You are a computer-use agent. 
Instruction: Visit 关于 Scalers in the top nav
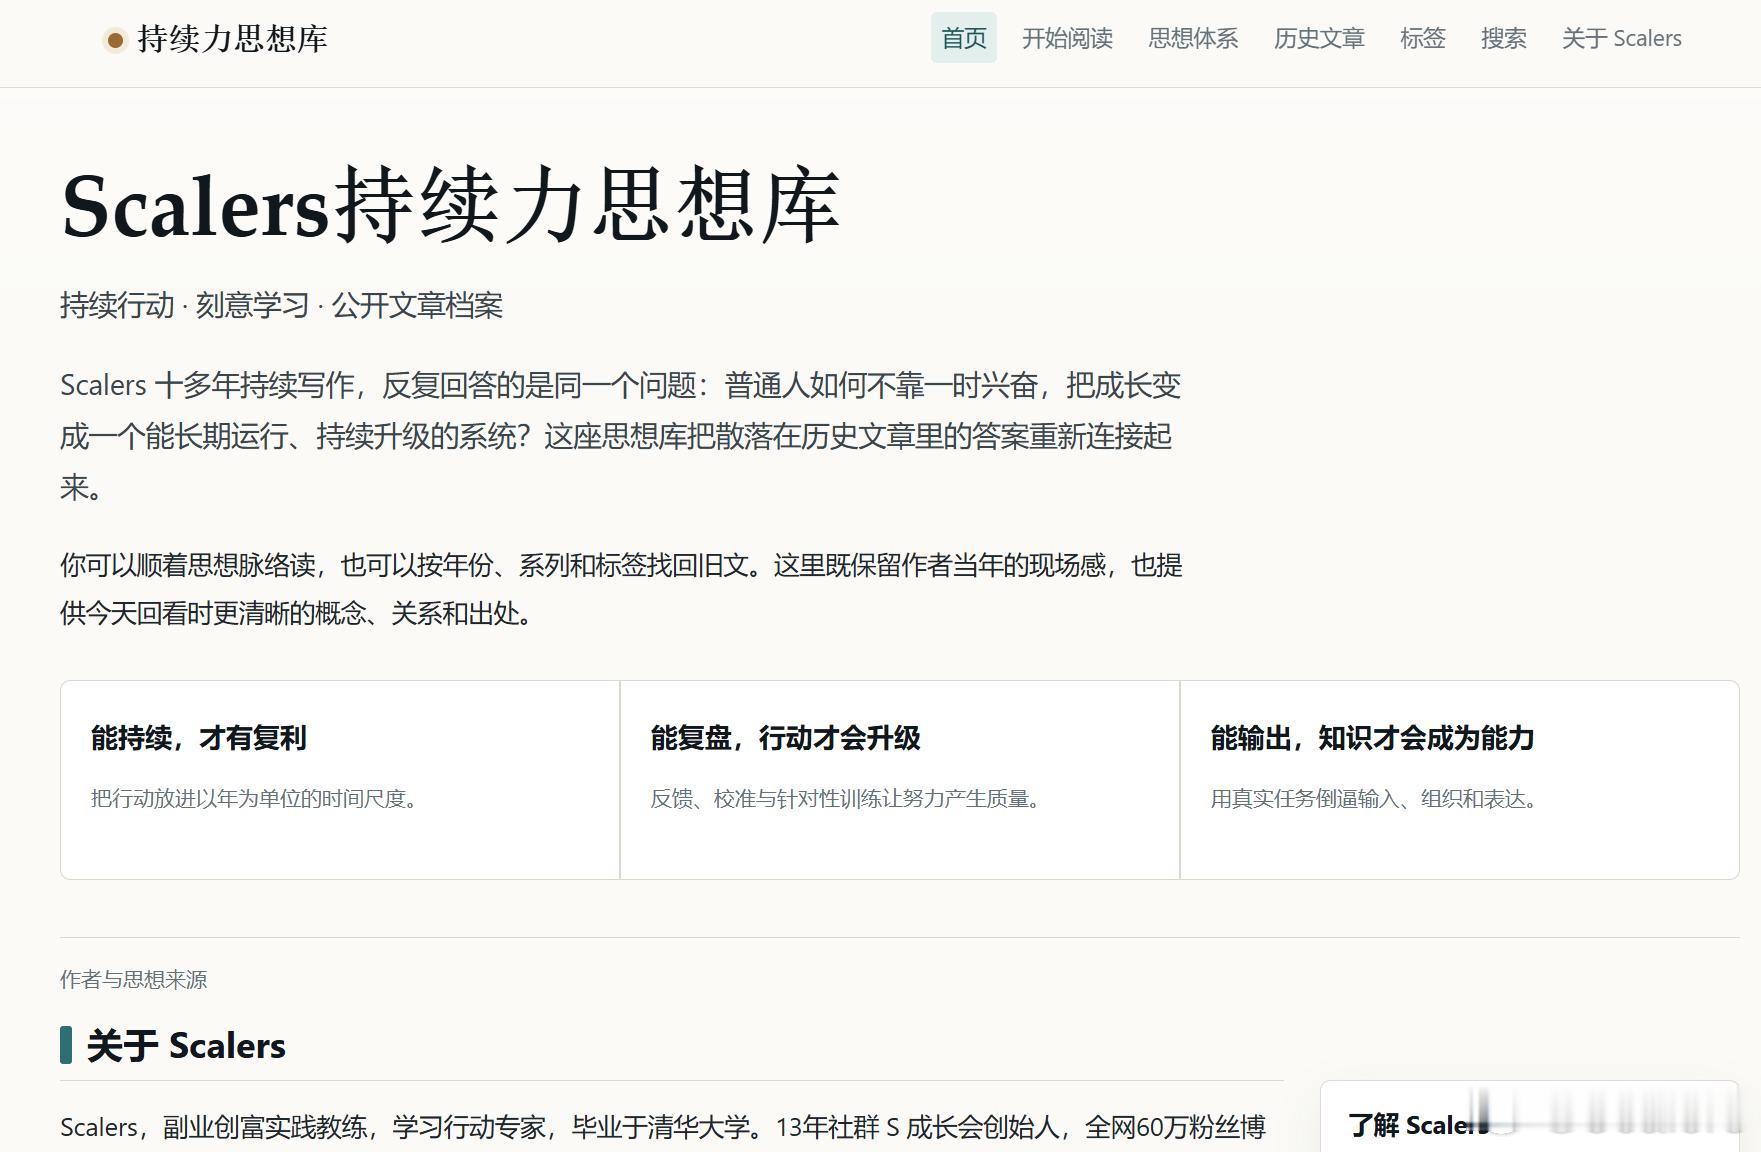[x=1622, y=38]
